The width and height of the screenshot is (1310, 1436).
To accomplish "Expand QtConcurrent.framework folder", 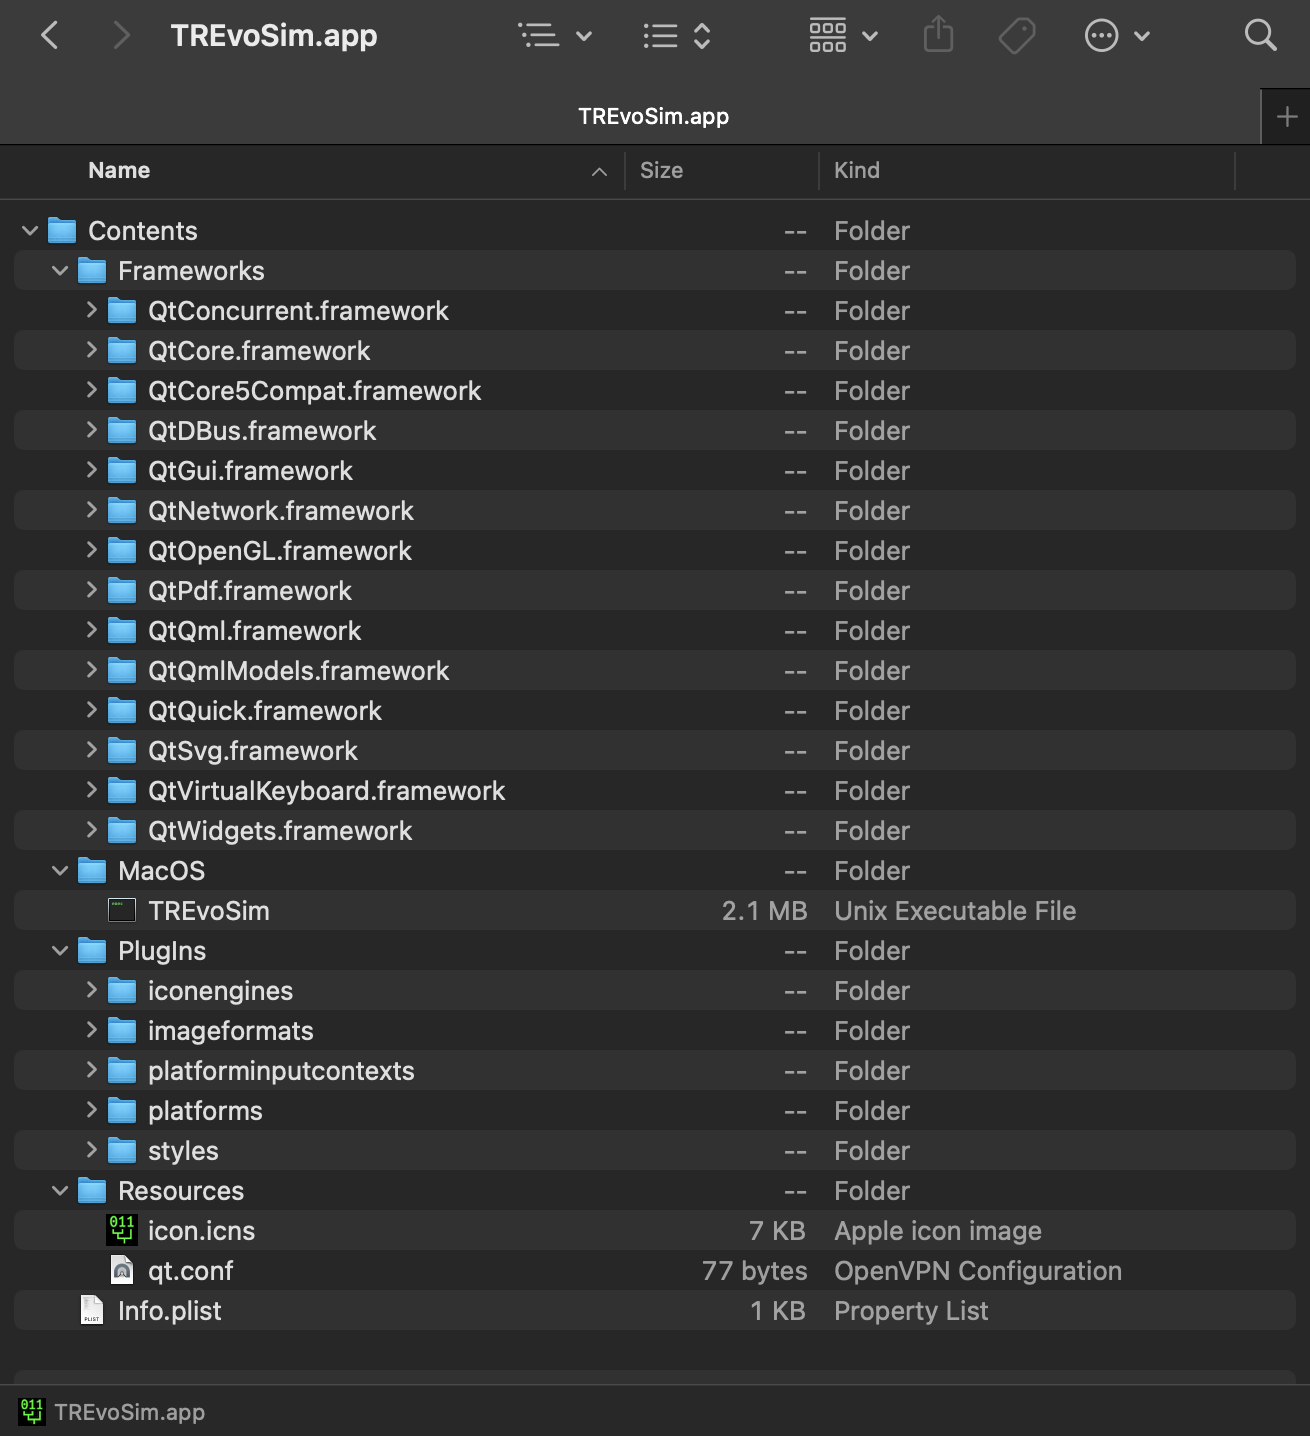I will [x=91, y=310].
